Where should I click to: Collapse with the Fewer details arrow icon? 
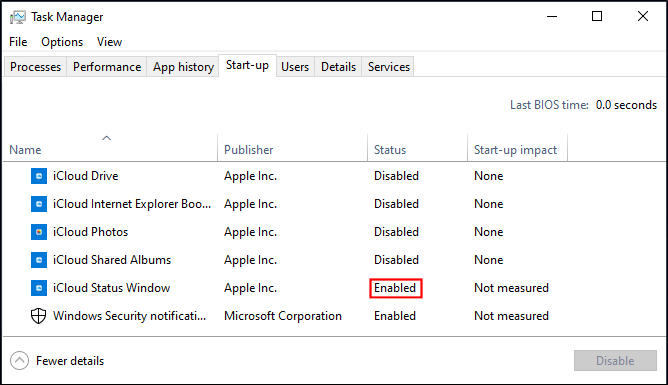tap(20, 361)
